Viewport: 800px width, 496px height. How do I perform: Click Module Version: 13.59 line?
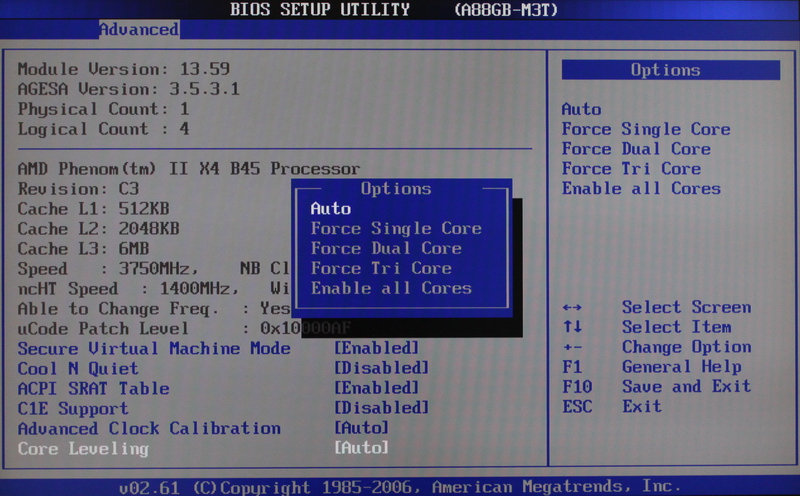[x=123, y=69]
